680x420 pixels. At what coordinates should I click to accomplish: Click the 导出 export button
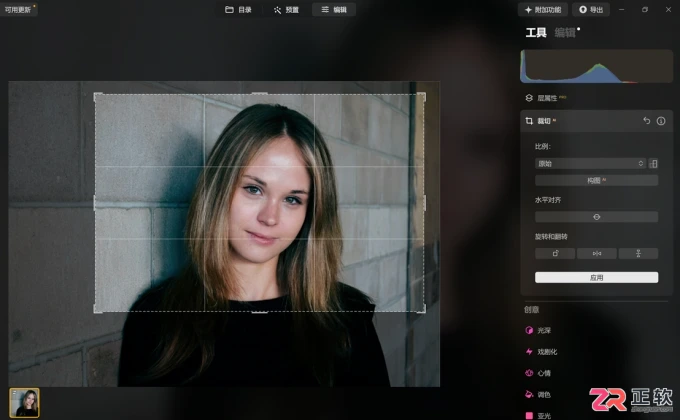(591, 10)
